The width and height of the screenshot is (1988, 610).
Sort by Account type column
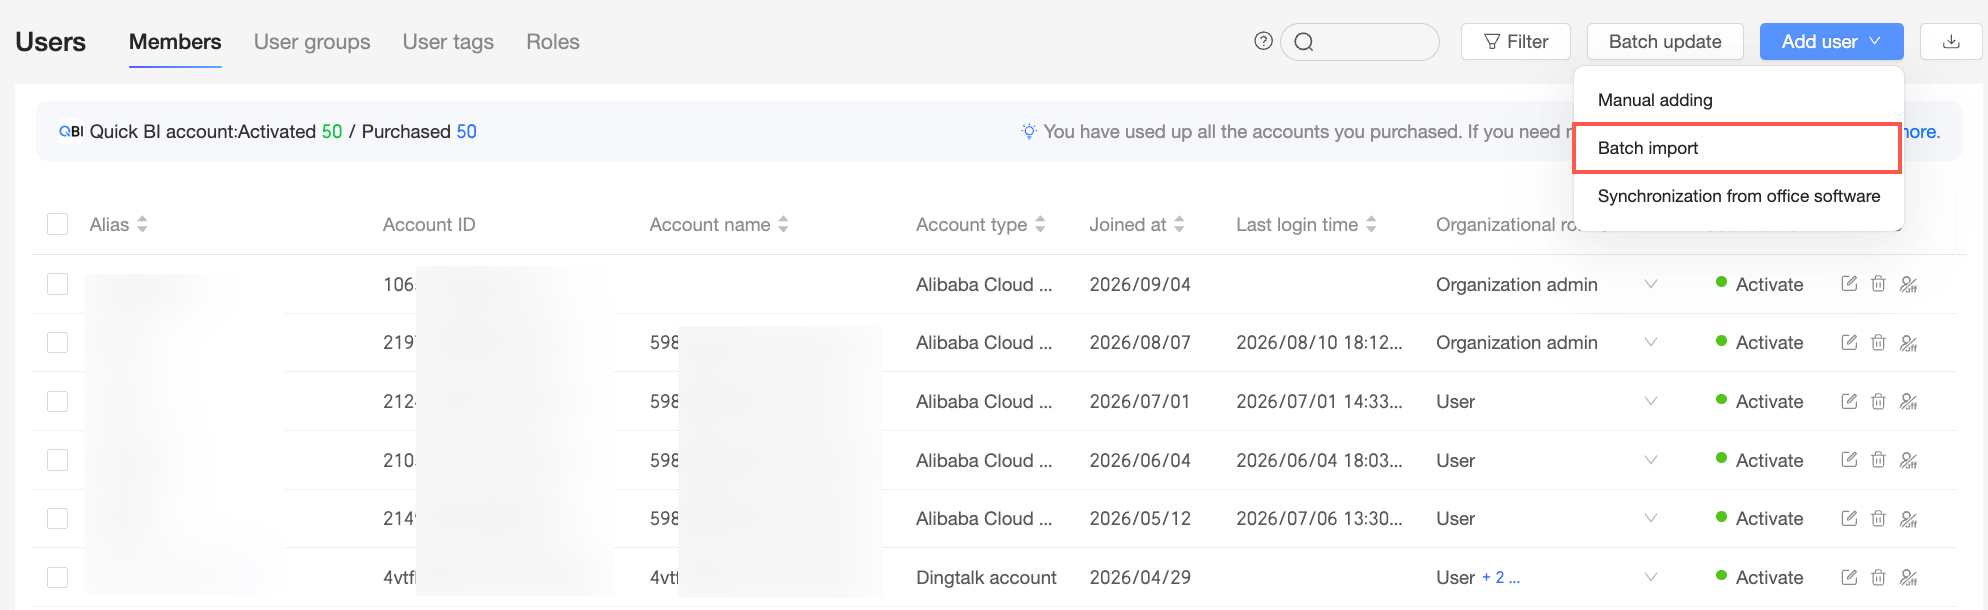[1040, 224]
